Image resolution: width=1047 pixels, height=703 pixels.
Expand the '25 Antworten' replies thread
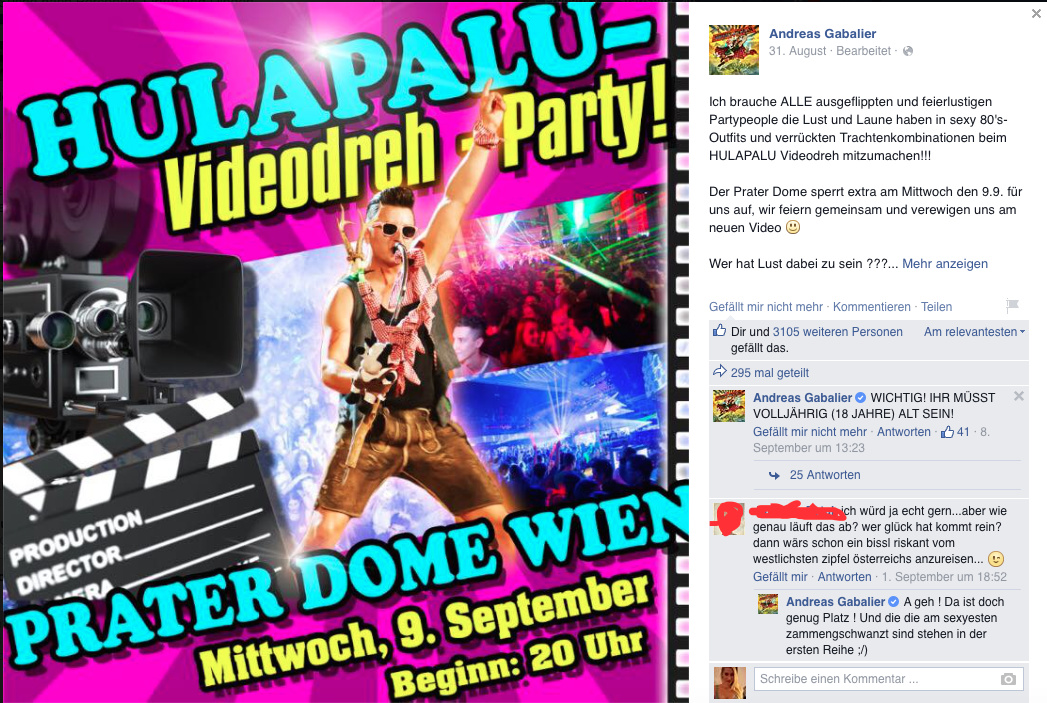pyautogui.click(x=825, y=475)
